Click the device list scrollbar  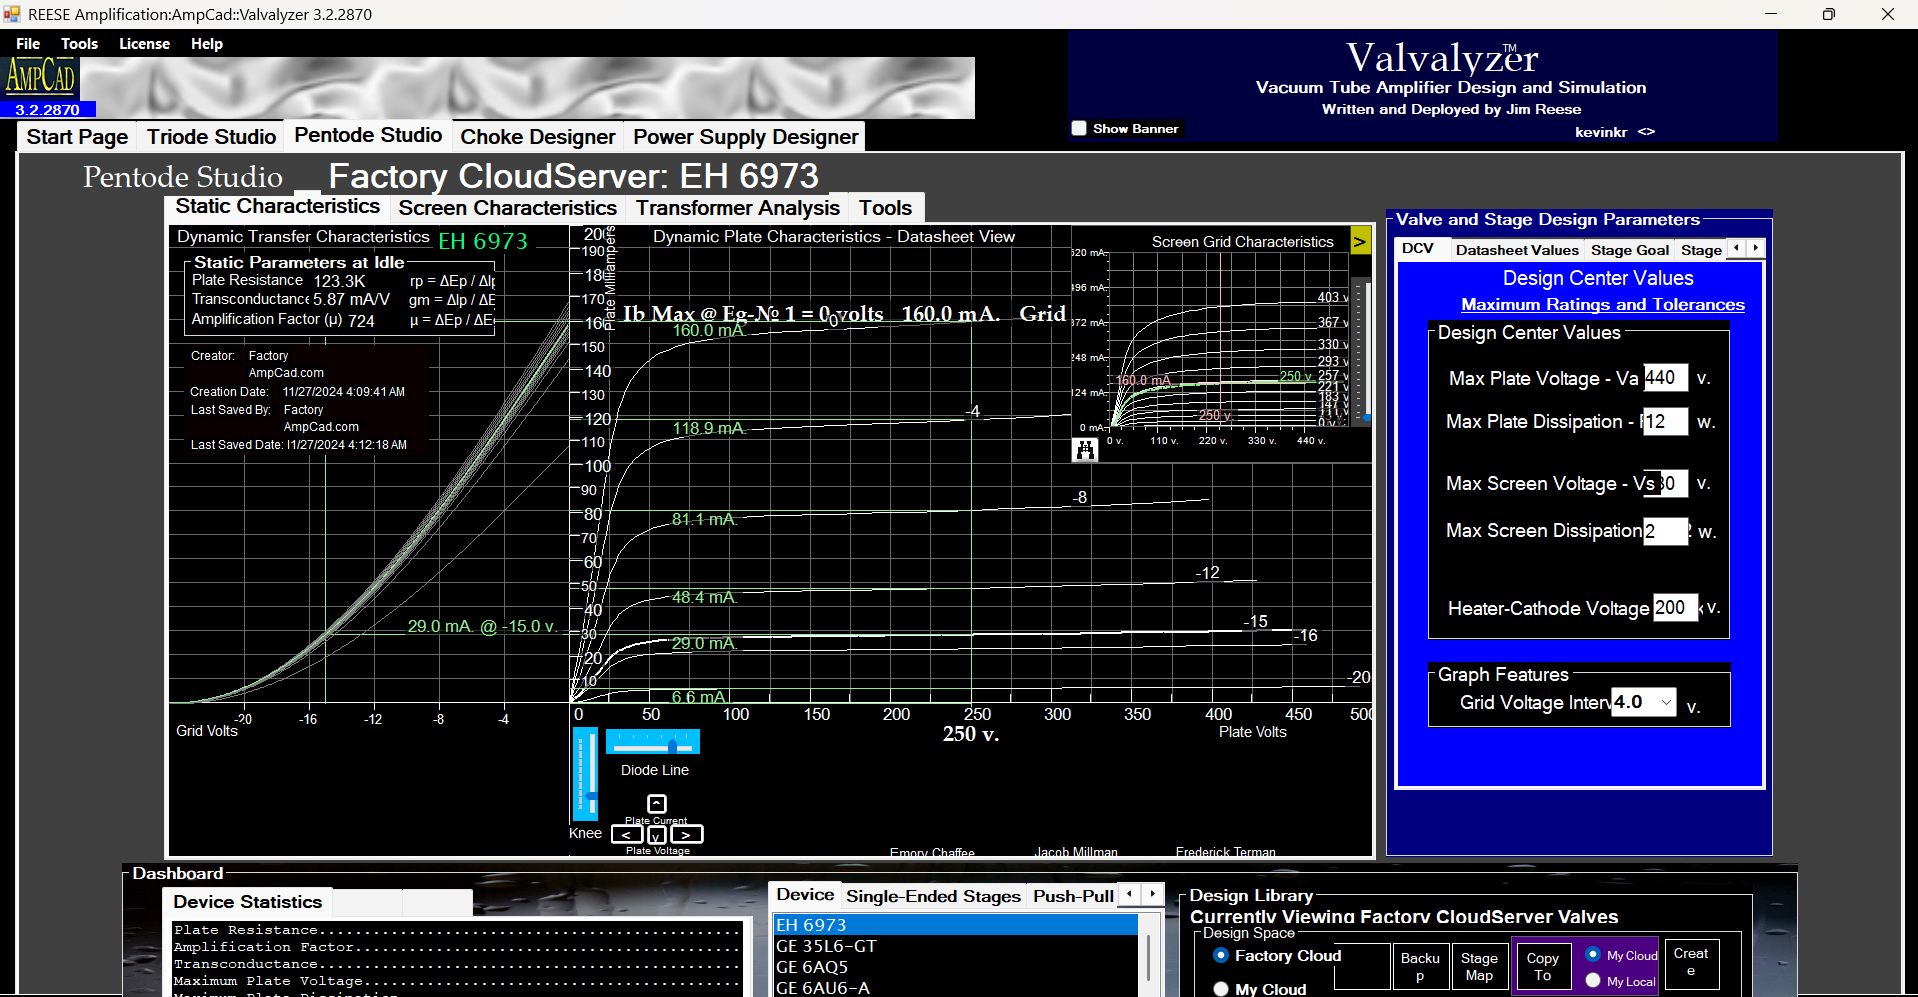[x=1149, y=956]
